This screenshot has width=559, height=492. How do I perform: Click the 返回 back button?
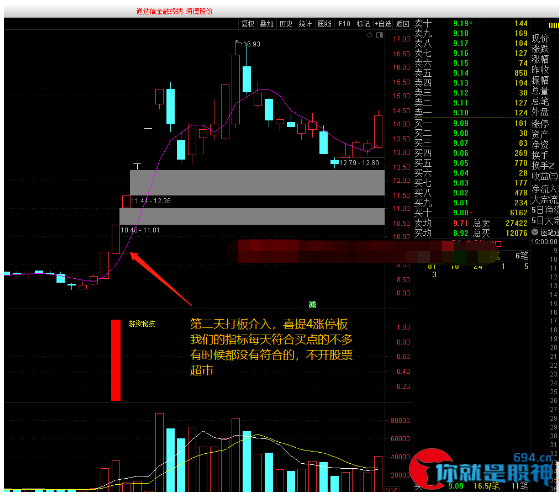pyautogui.click(x=402, y=24)
